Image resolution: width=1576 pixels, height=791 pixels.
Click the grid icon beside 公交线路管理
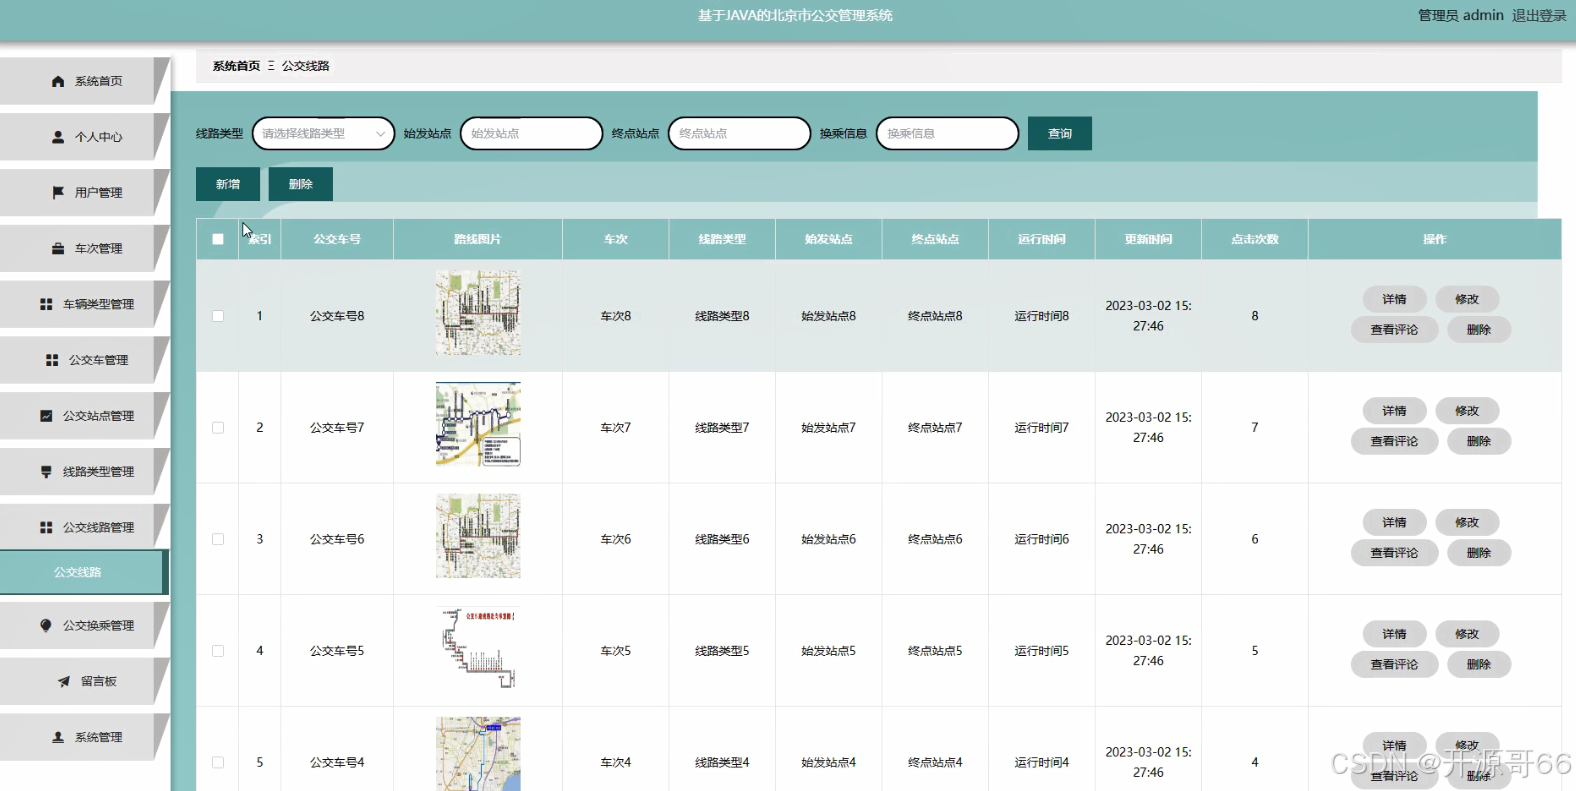click(x=46, y=527)
